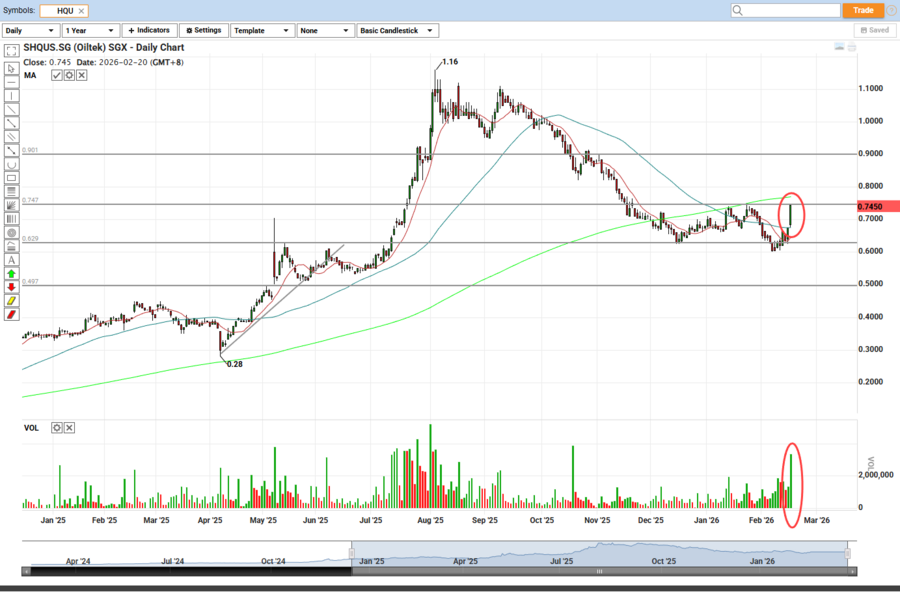Place a red down arrow marker
This screenshot has width=900, height=592.
[x=11, y=286]
